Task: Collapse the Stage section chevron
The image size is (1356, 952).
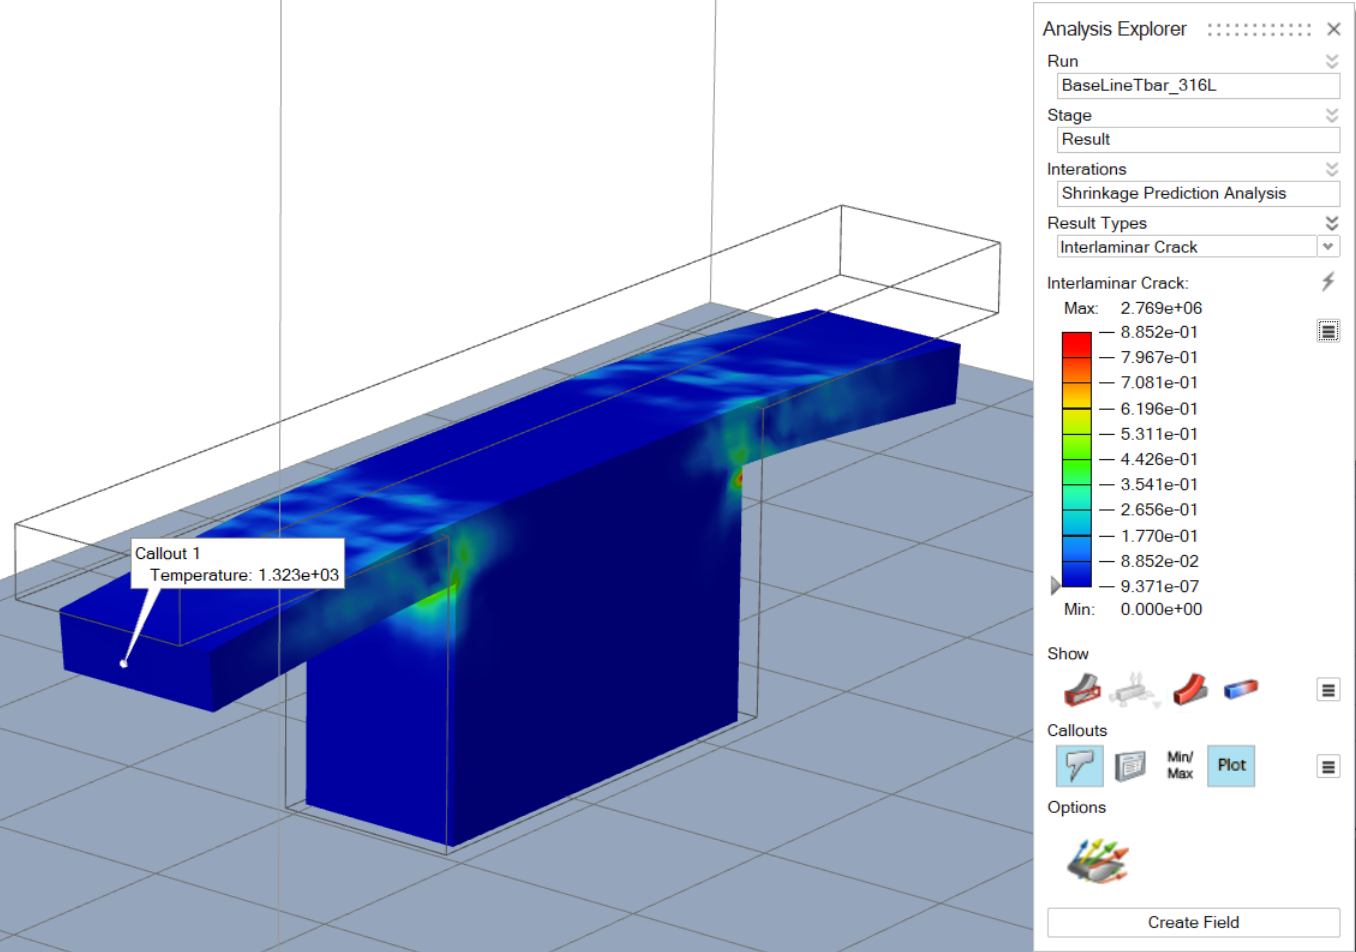Action: pyautogui.click(x=1332, y=115)
